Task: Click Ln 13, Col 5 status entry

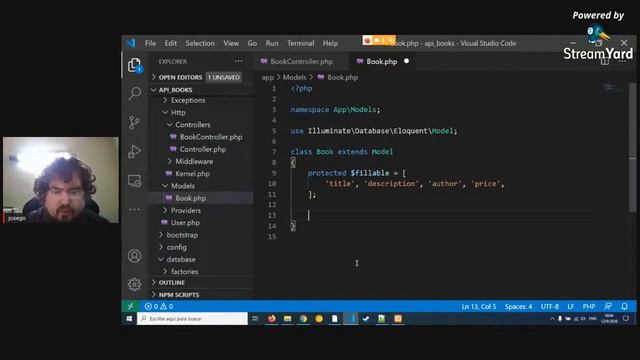Action: tap(478, 307)
